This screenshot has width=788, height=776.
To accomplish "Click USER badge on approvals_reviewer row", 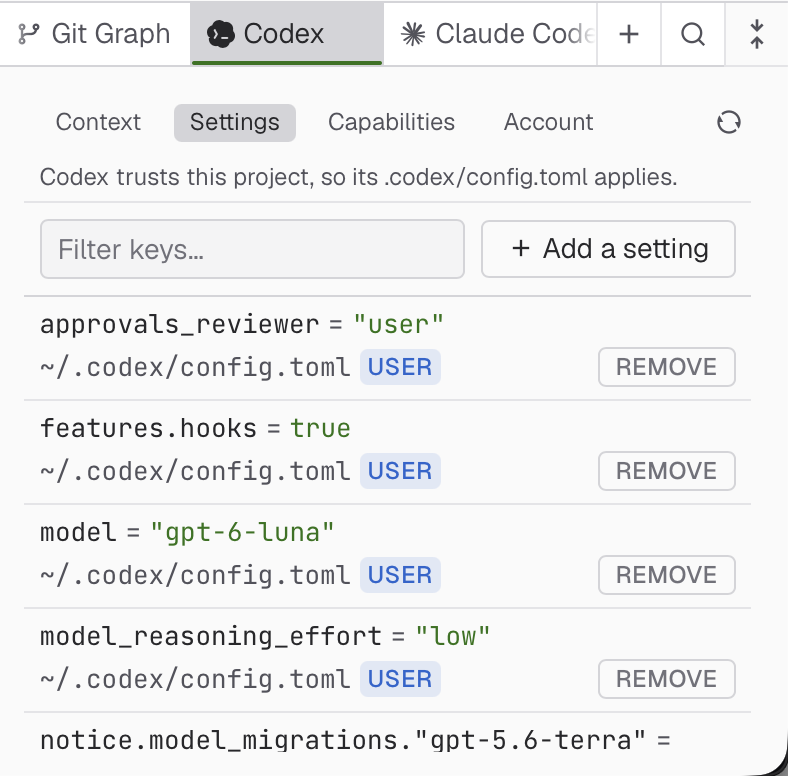I will [x=400, y=367].
